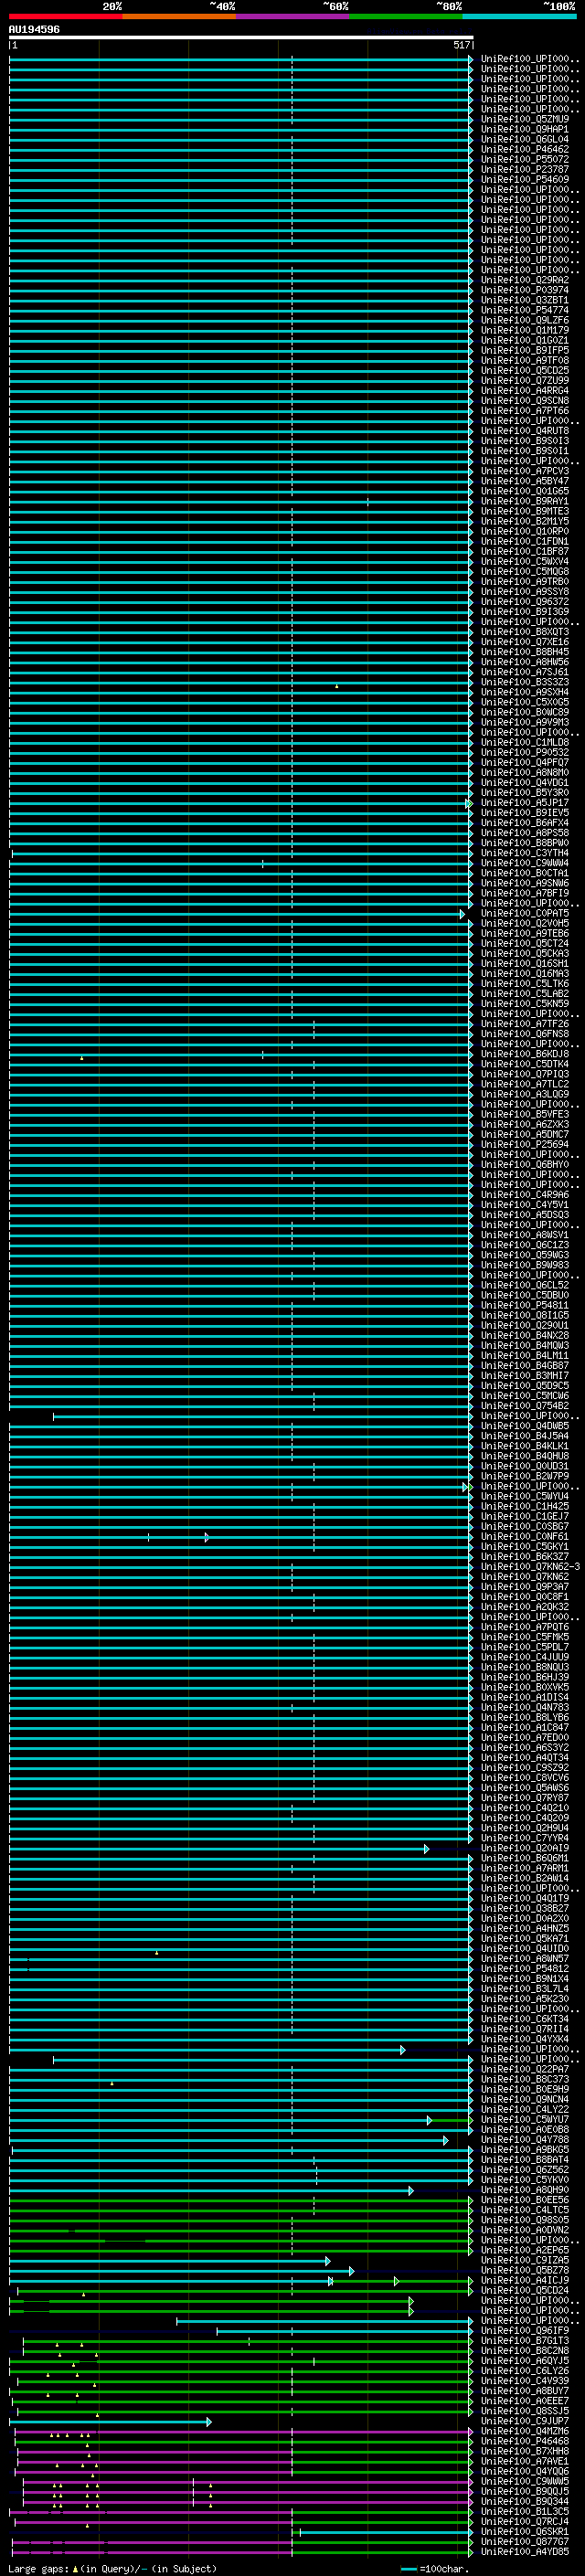Select the UniRef100_A4YD85 label
Screen dimensions: 585x2576
(525, 2552)
